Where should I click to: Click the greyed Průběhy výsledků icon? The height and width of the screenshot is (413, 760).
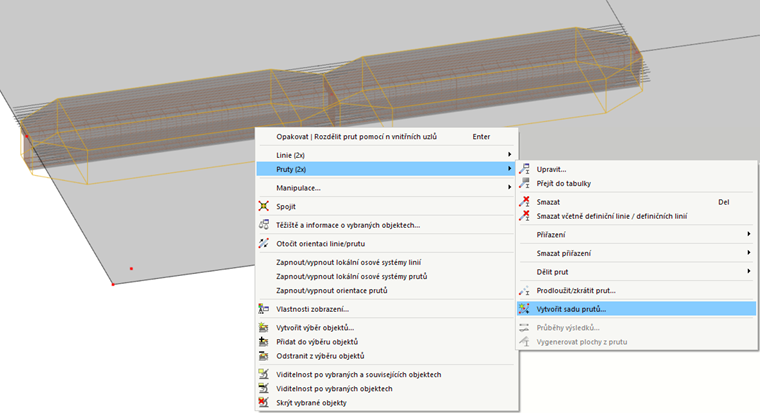524,328
